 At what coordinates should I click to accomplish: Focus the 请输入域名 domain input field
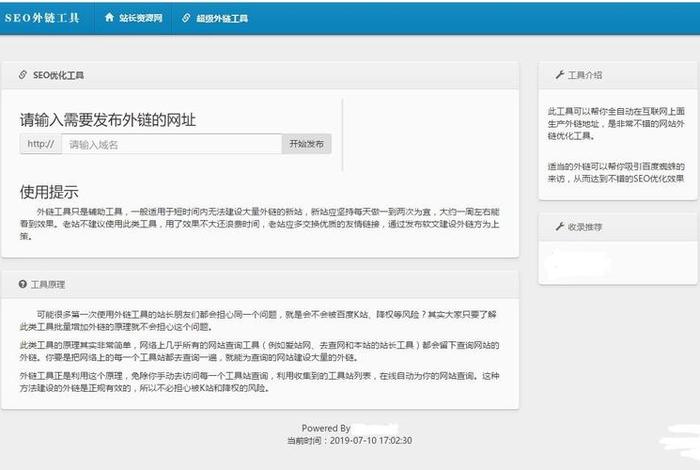coord(172,144)
